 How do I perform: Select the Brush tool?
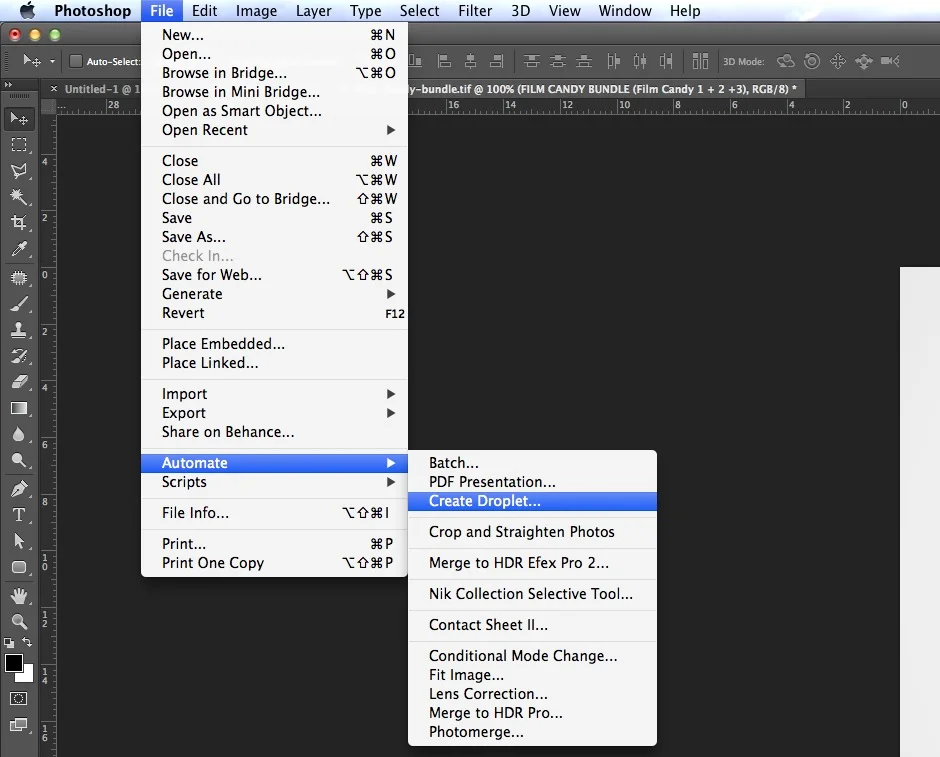point(19,304)
